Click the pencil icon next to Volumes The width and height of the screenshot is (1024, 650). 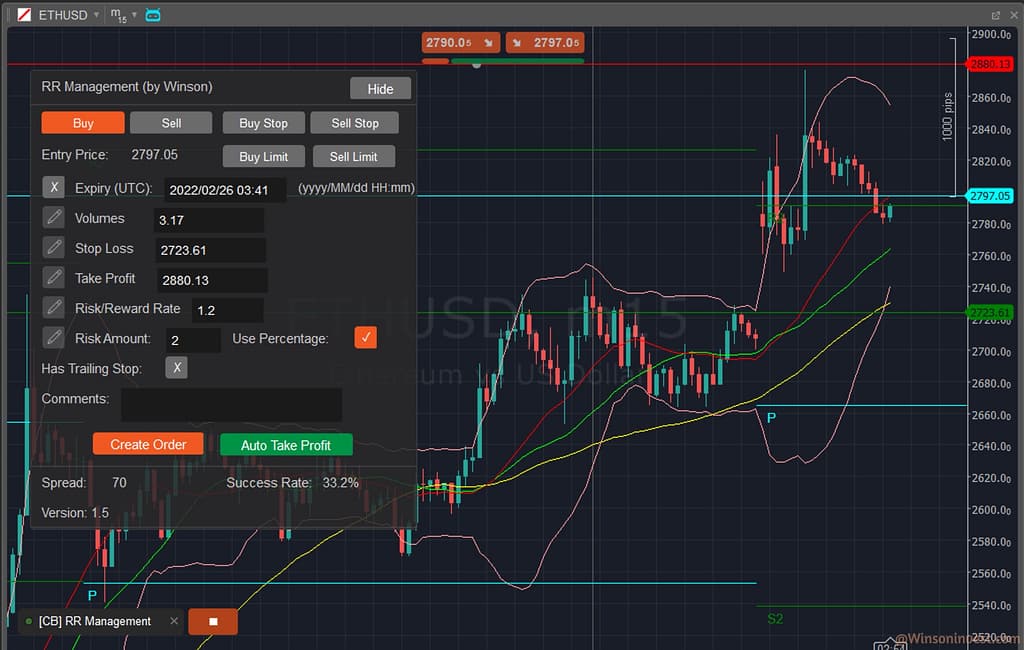pyautogui.click(x=54, y=218)
